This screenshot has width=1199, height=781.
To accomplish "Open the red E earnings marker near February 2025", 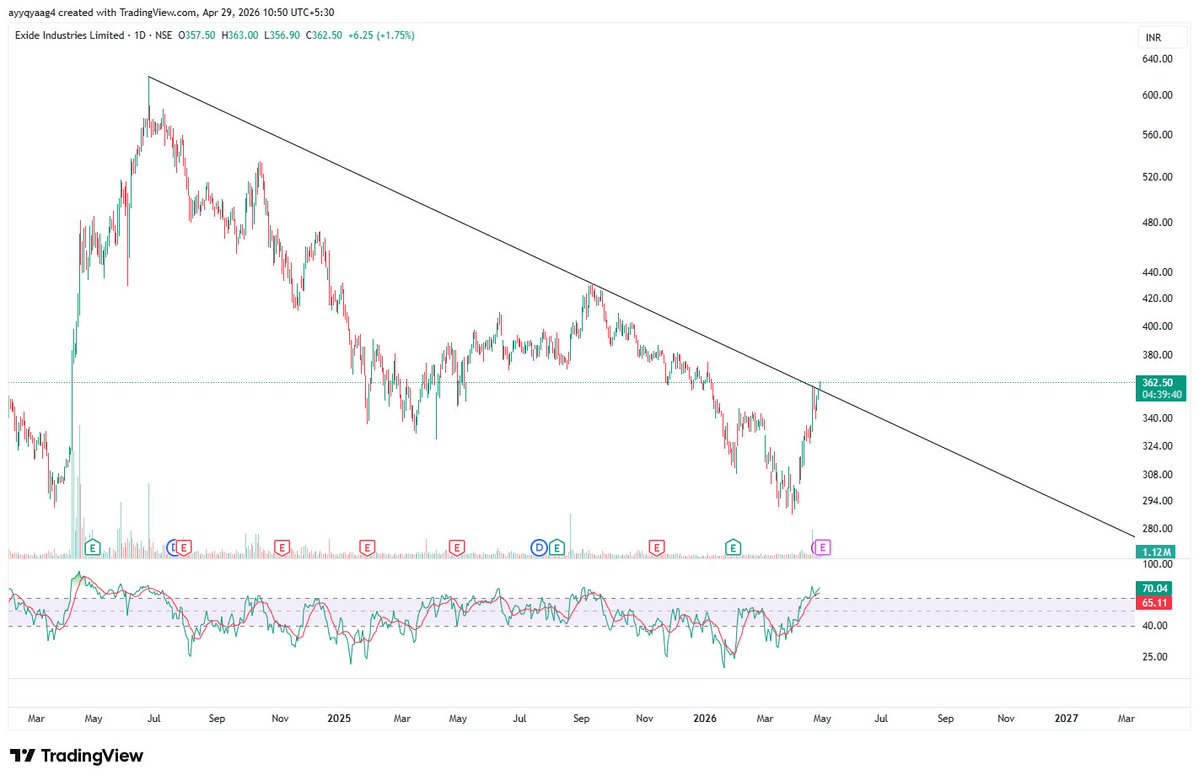I will [367, 547].
